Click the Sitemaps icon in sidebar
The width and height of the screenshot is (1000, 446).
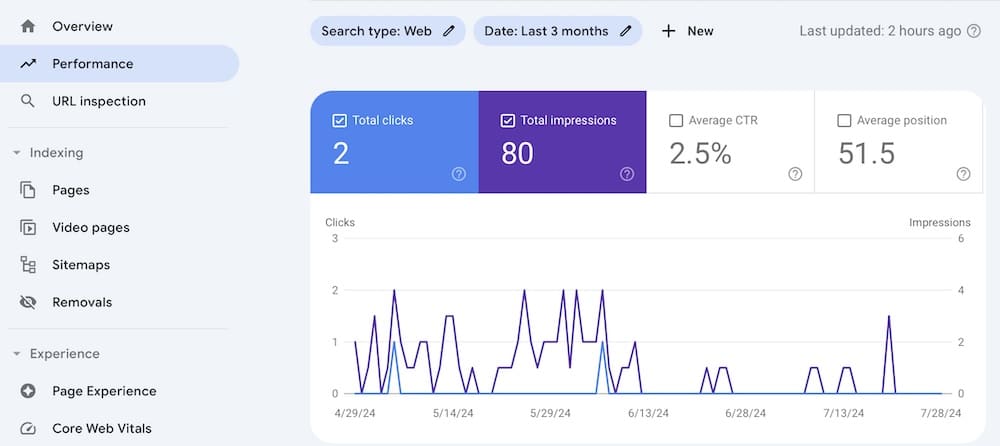28,265
